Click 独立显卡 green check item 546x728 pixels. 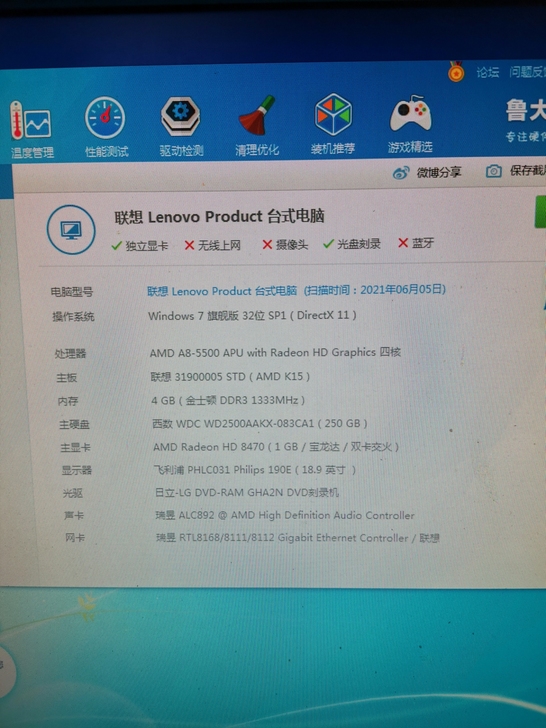[140, 245]
